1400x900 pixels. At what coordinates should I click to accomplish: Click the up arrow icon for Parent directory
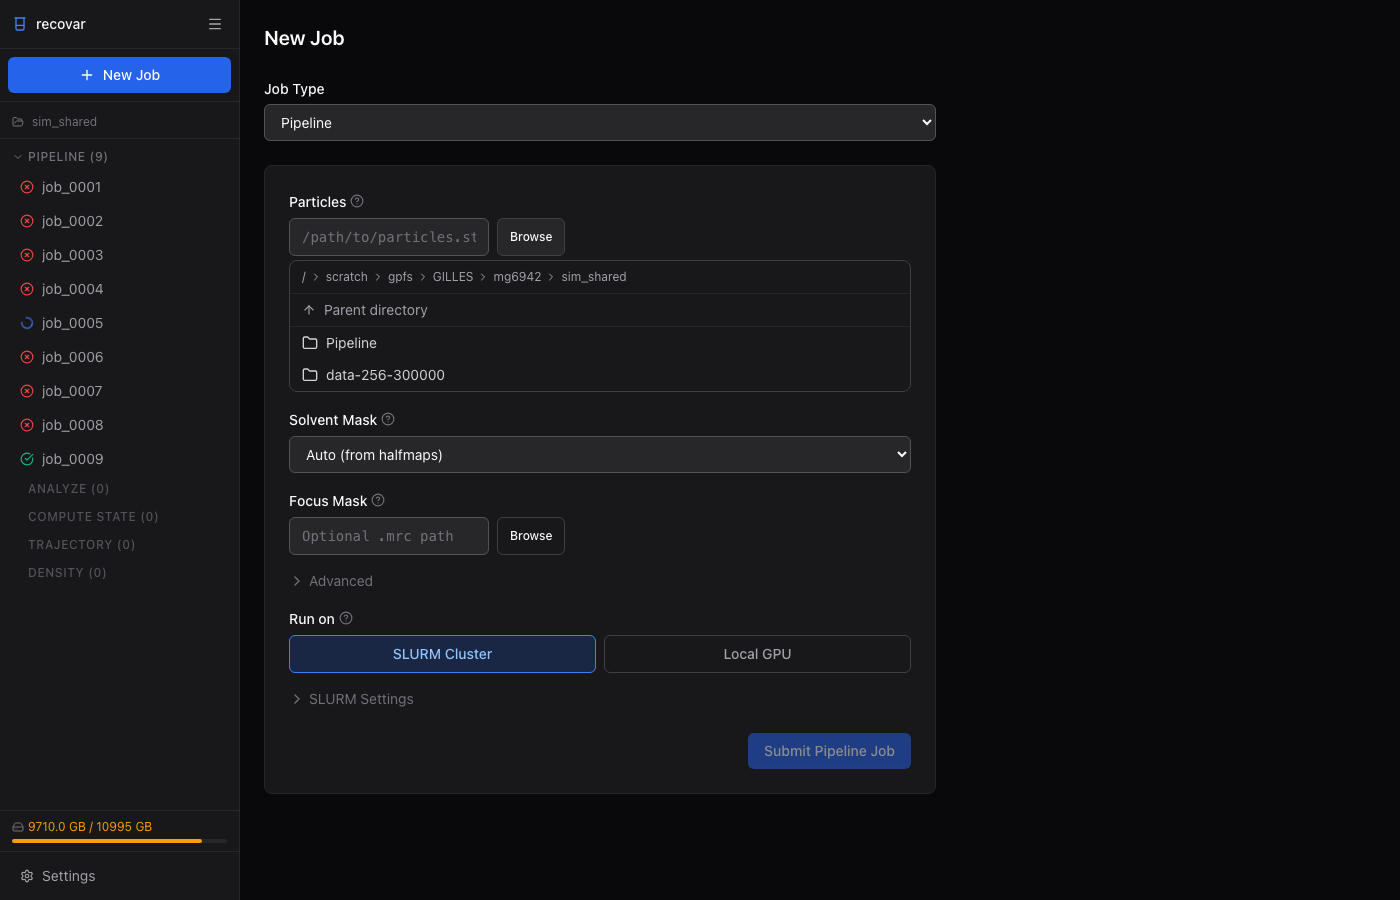pos(309,310)
